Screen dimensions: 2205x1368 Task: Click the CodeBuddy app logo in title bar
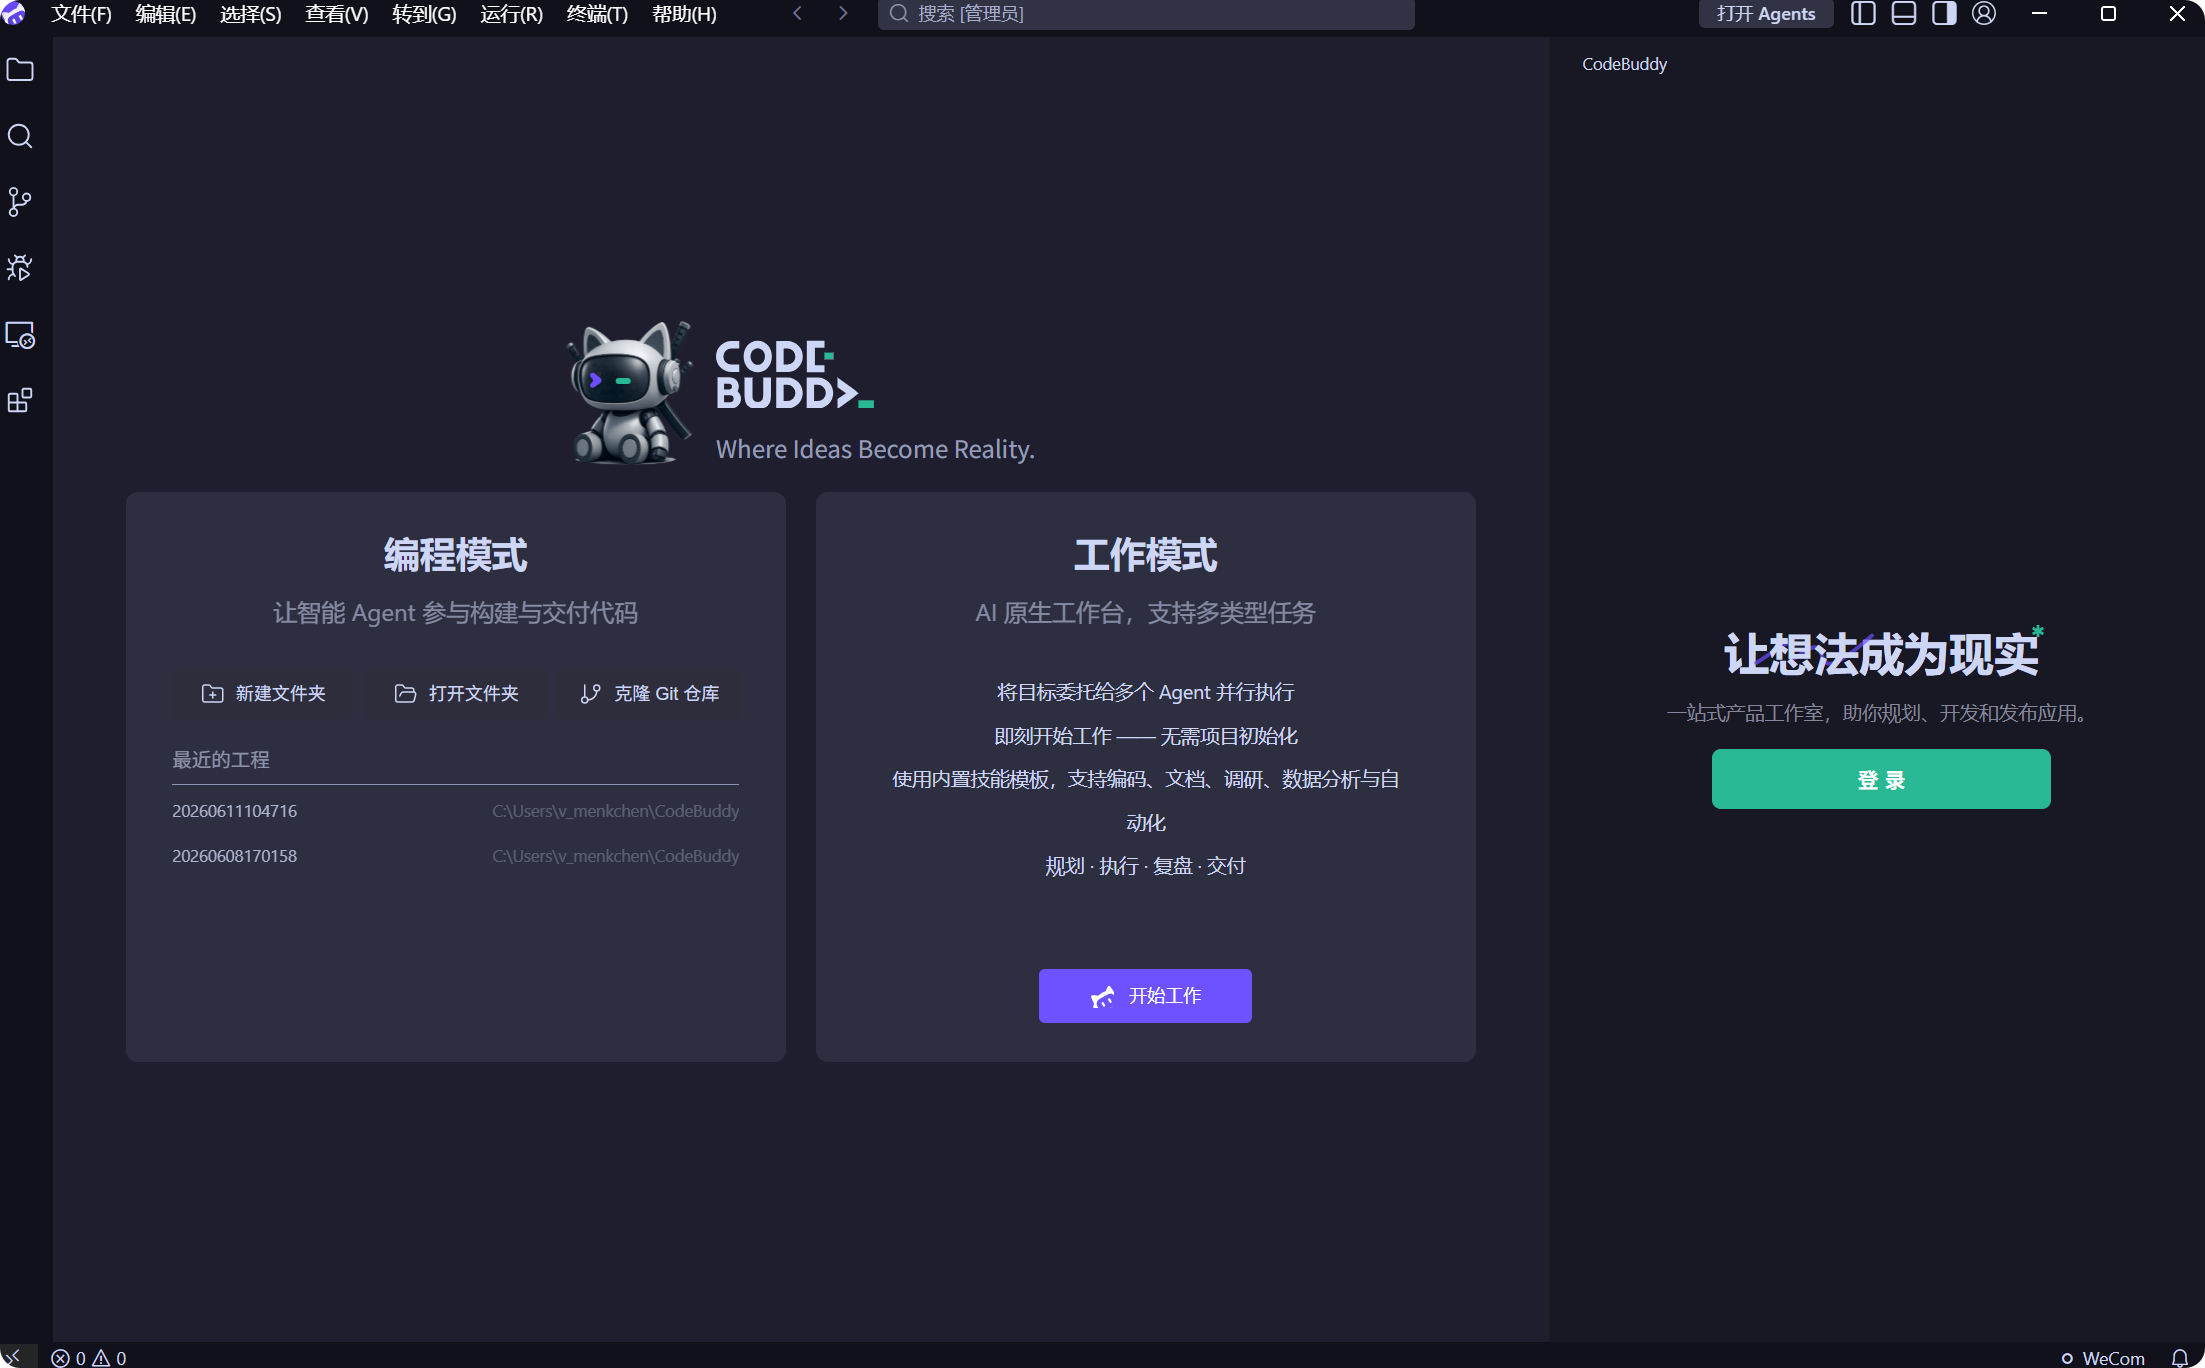(x=14, y=13)
